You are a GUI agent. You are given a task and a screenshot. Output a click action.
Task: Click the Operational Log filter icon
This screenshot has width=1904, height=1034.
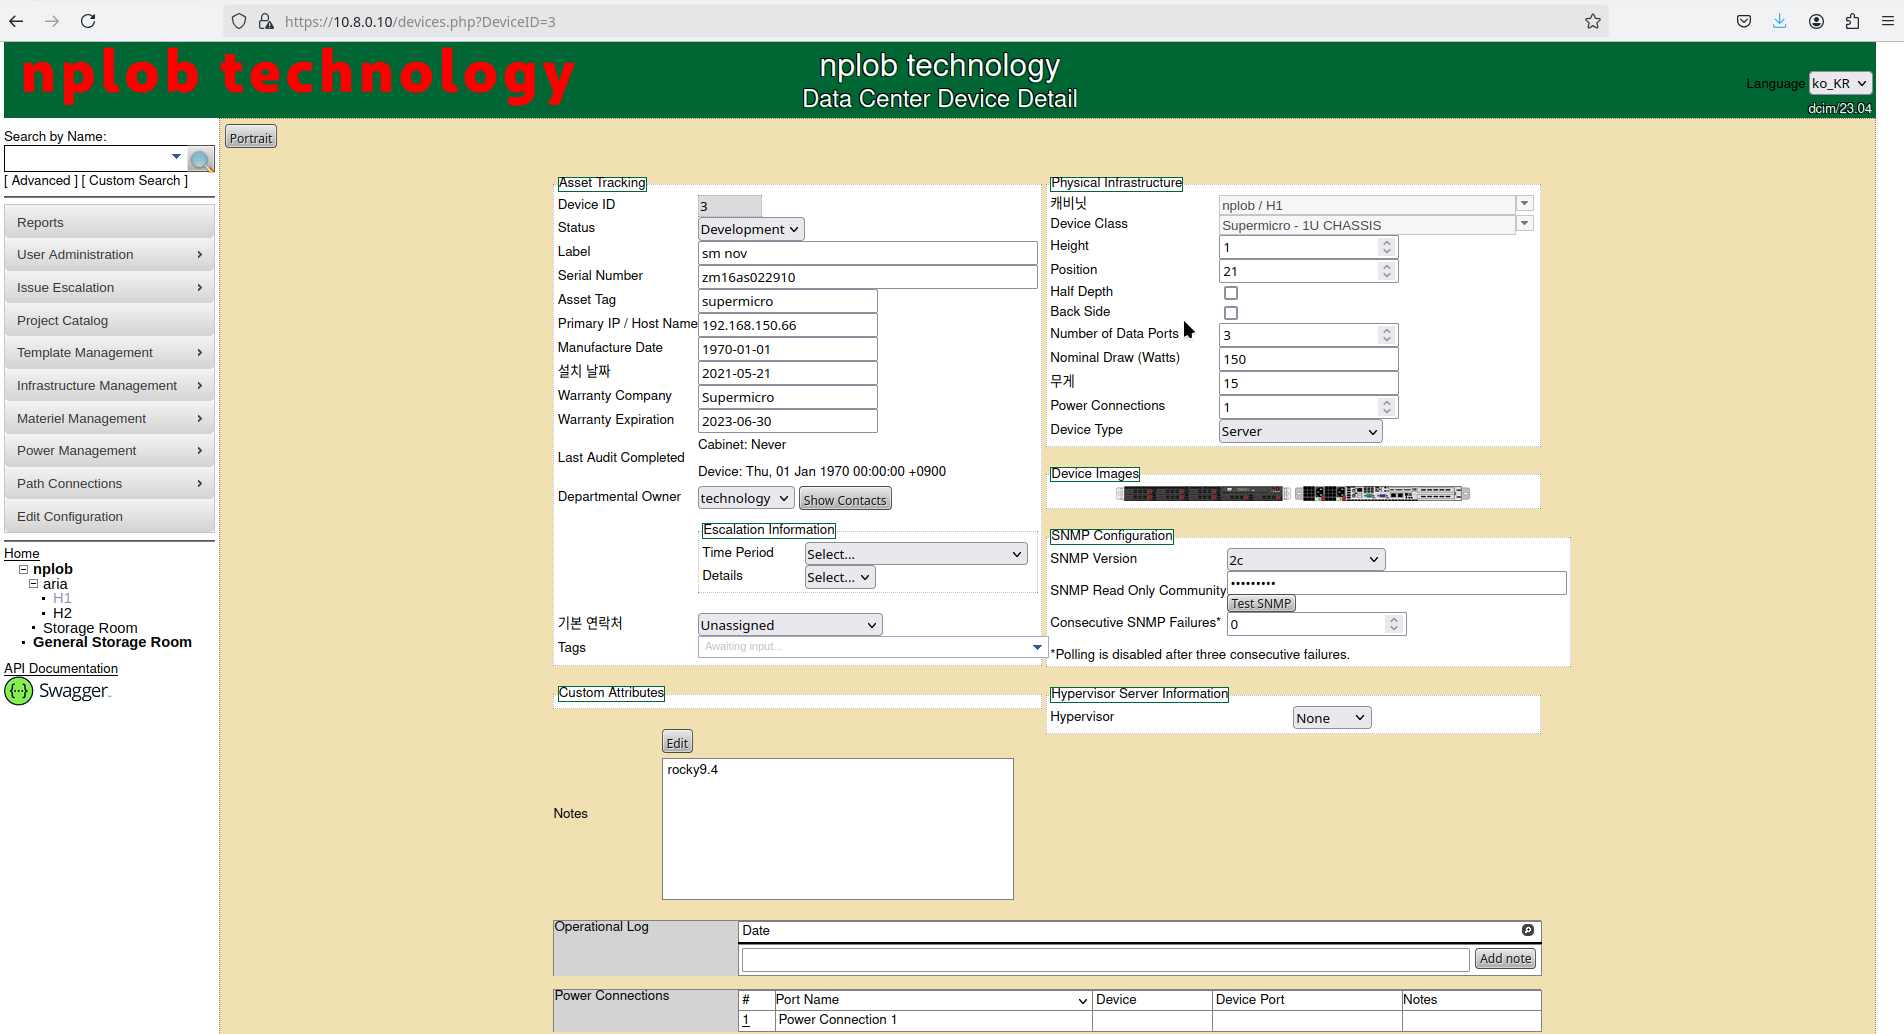coord(1527,930)
